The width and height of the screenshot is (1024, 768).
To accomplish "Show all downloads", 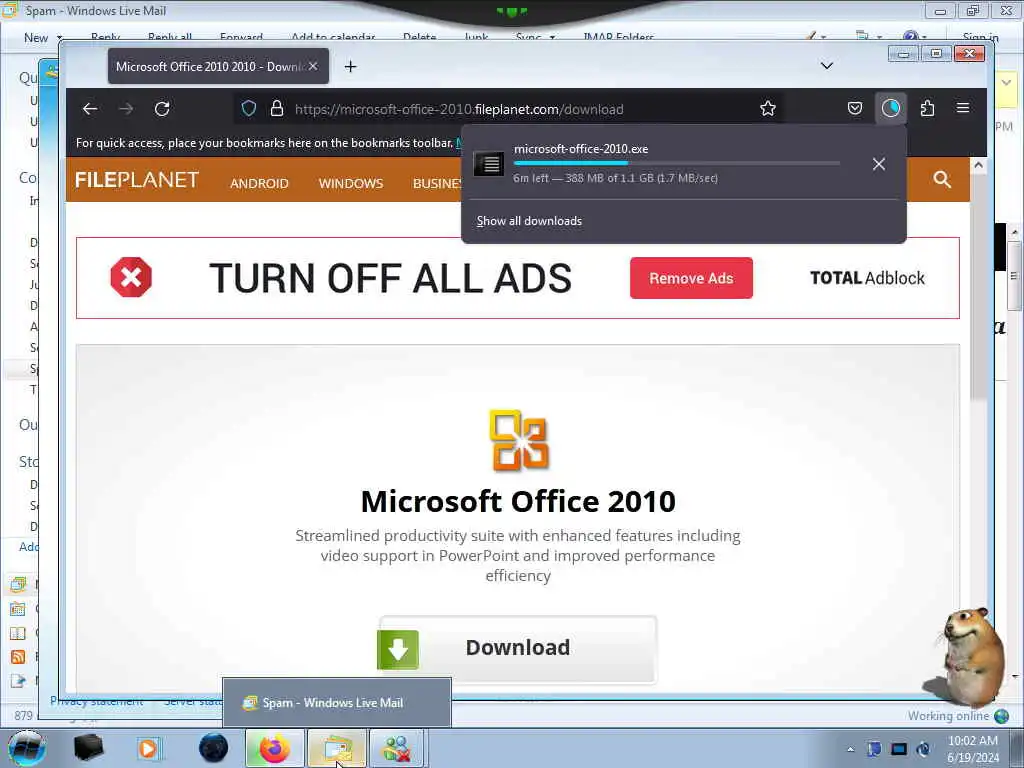I will pos(529,221).
